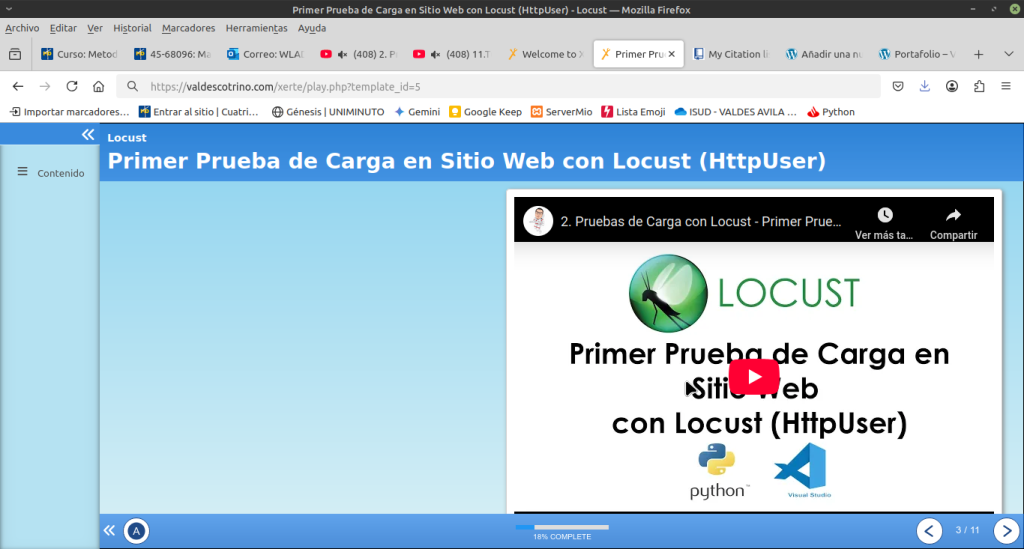Screen dimensions: 1024x549
Task: Open the Lista Emoji bookmark
Action: (x=633, y=112)
